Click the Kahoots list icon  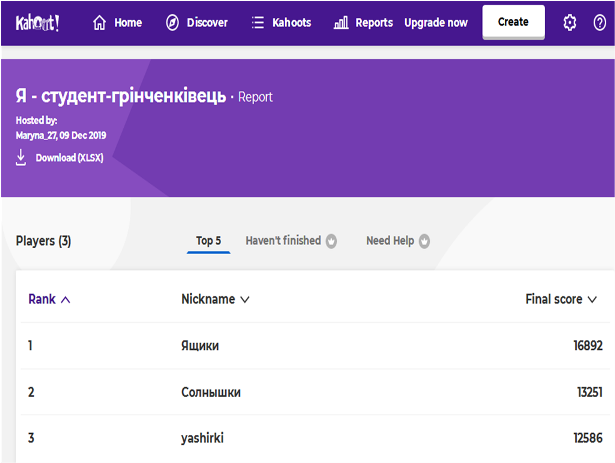pos(258,22)
